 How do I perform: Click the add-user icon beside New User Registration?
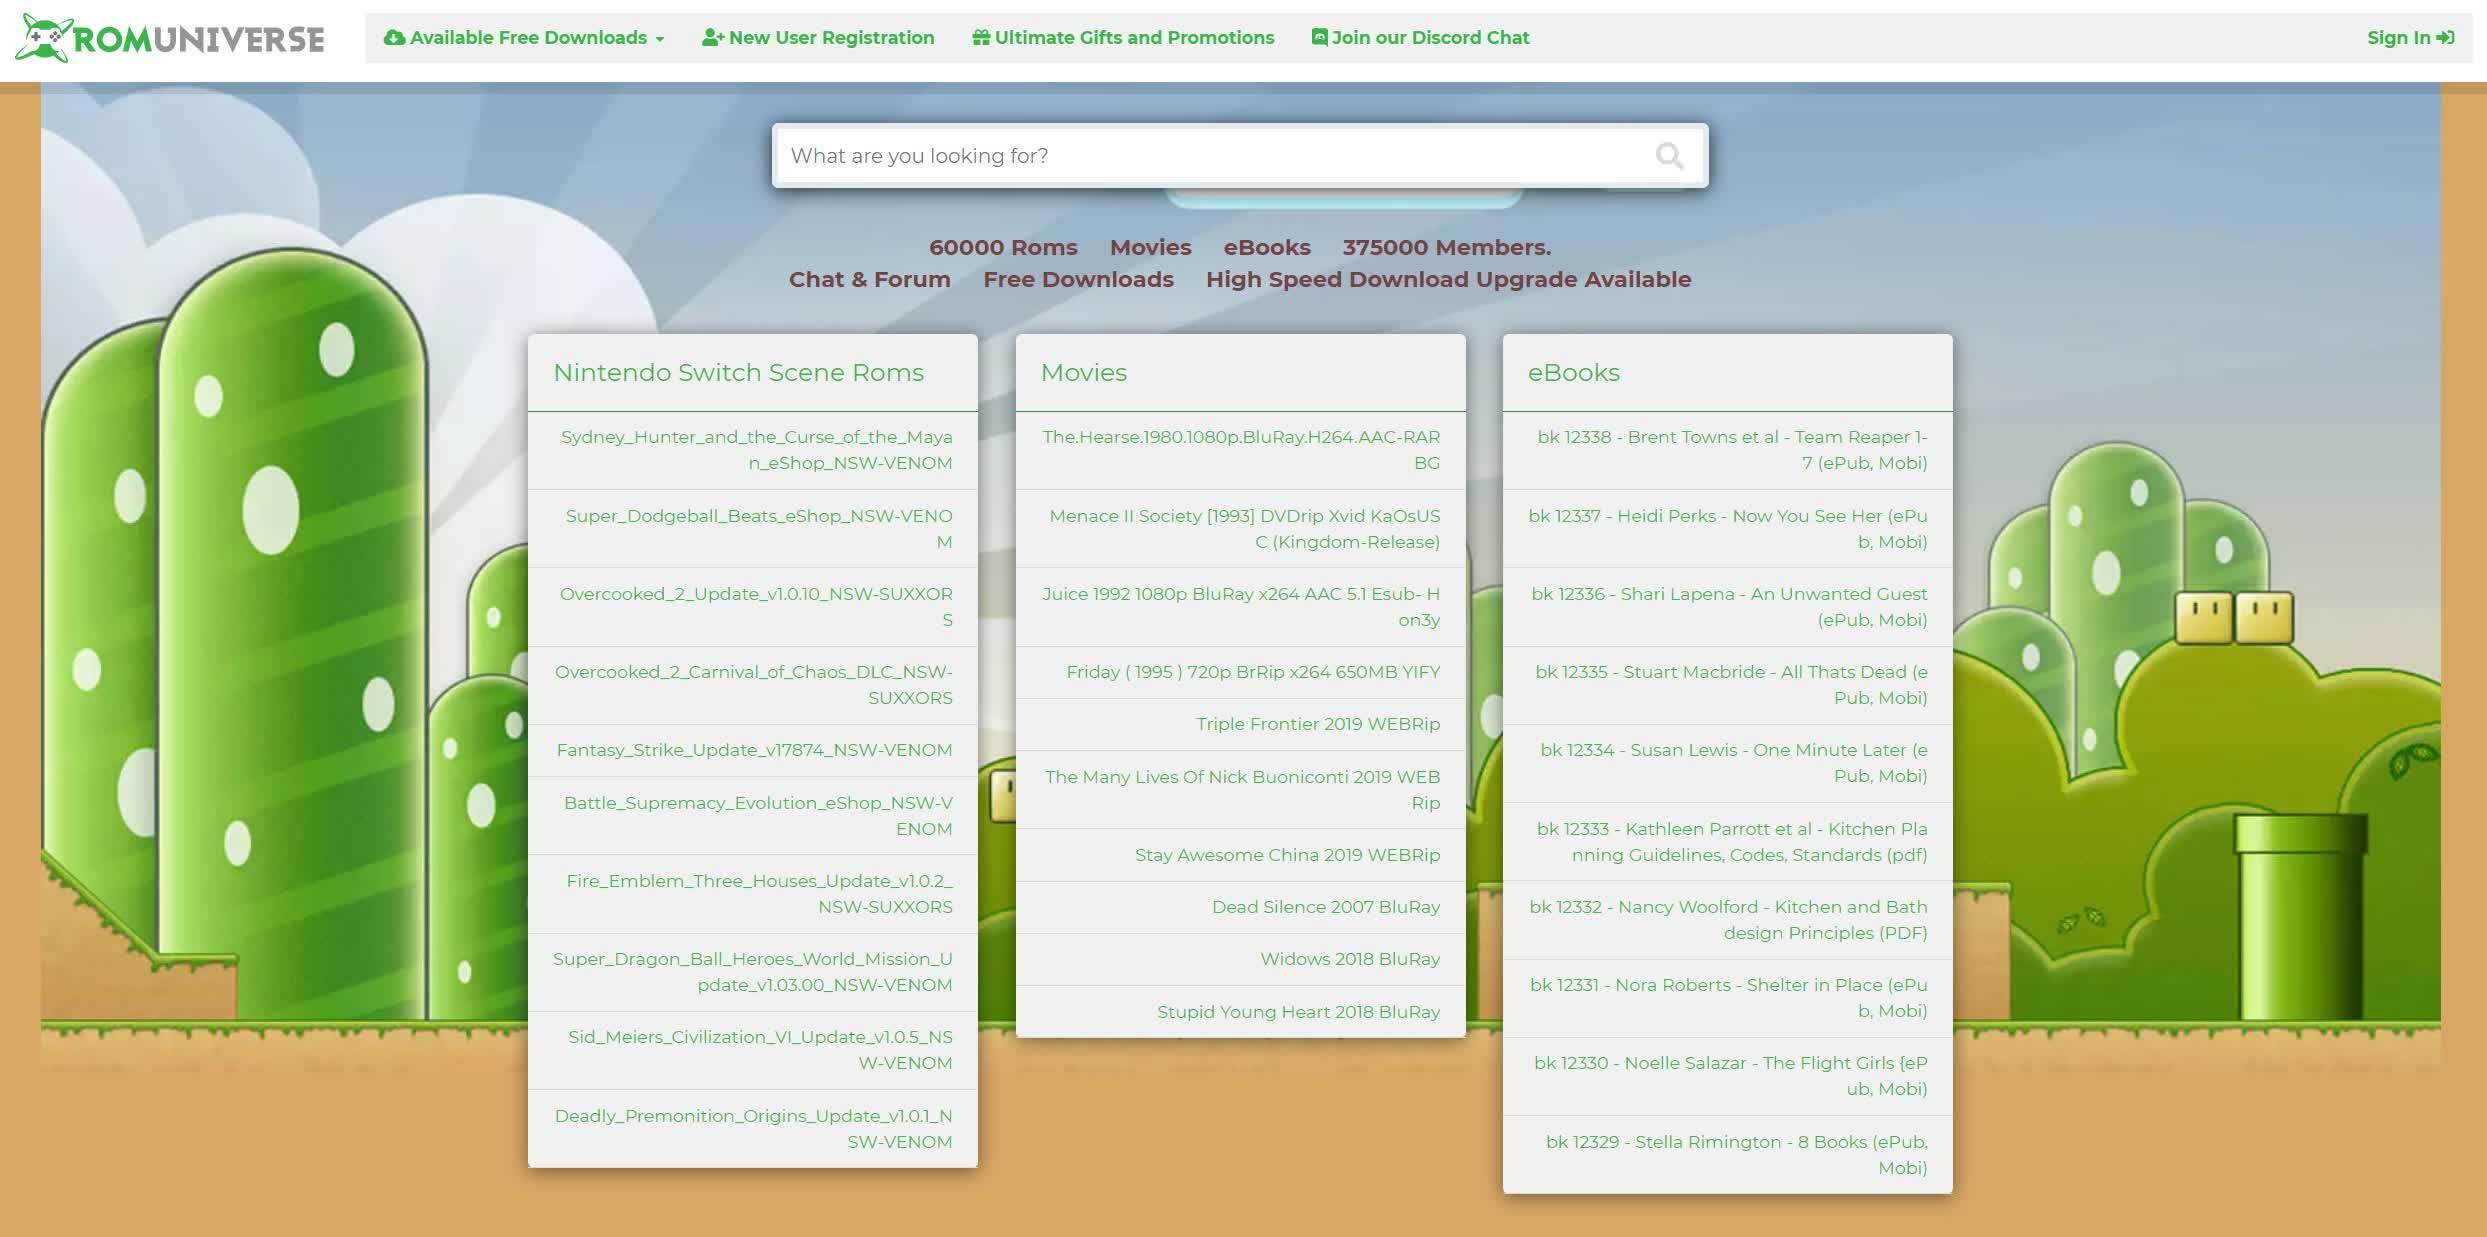coord(713,37)
